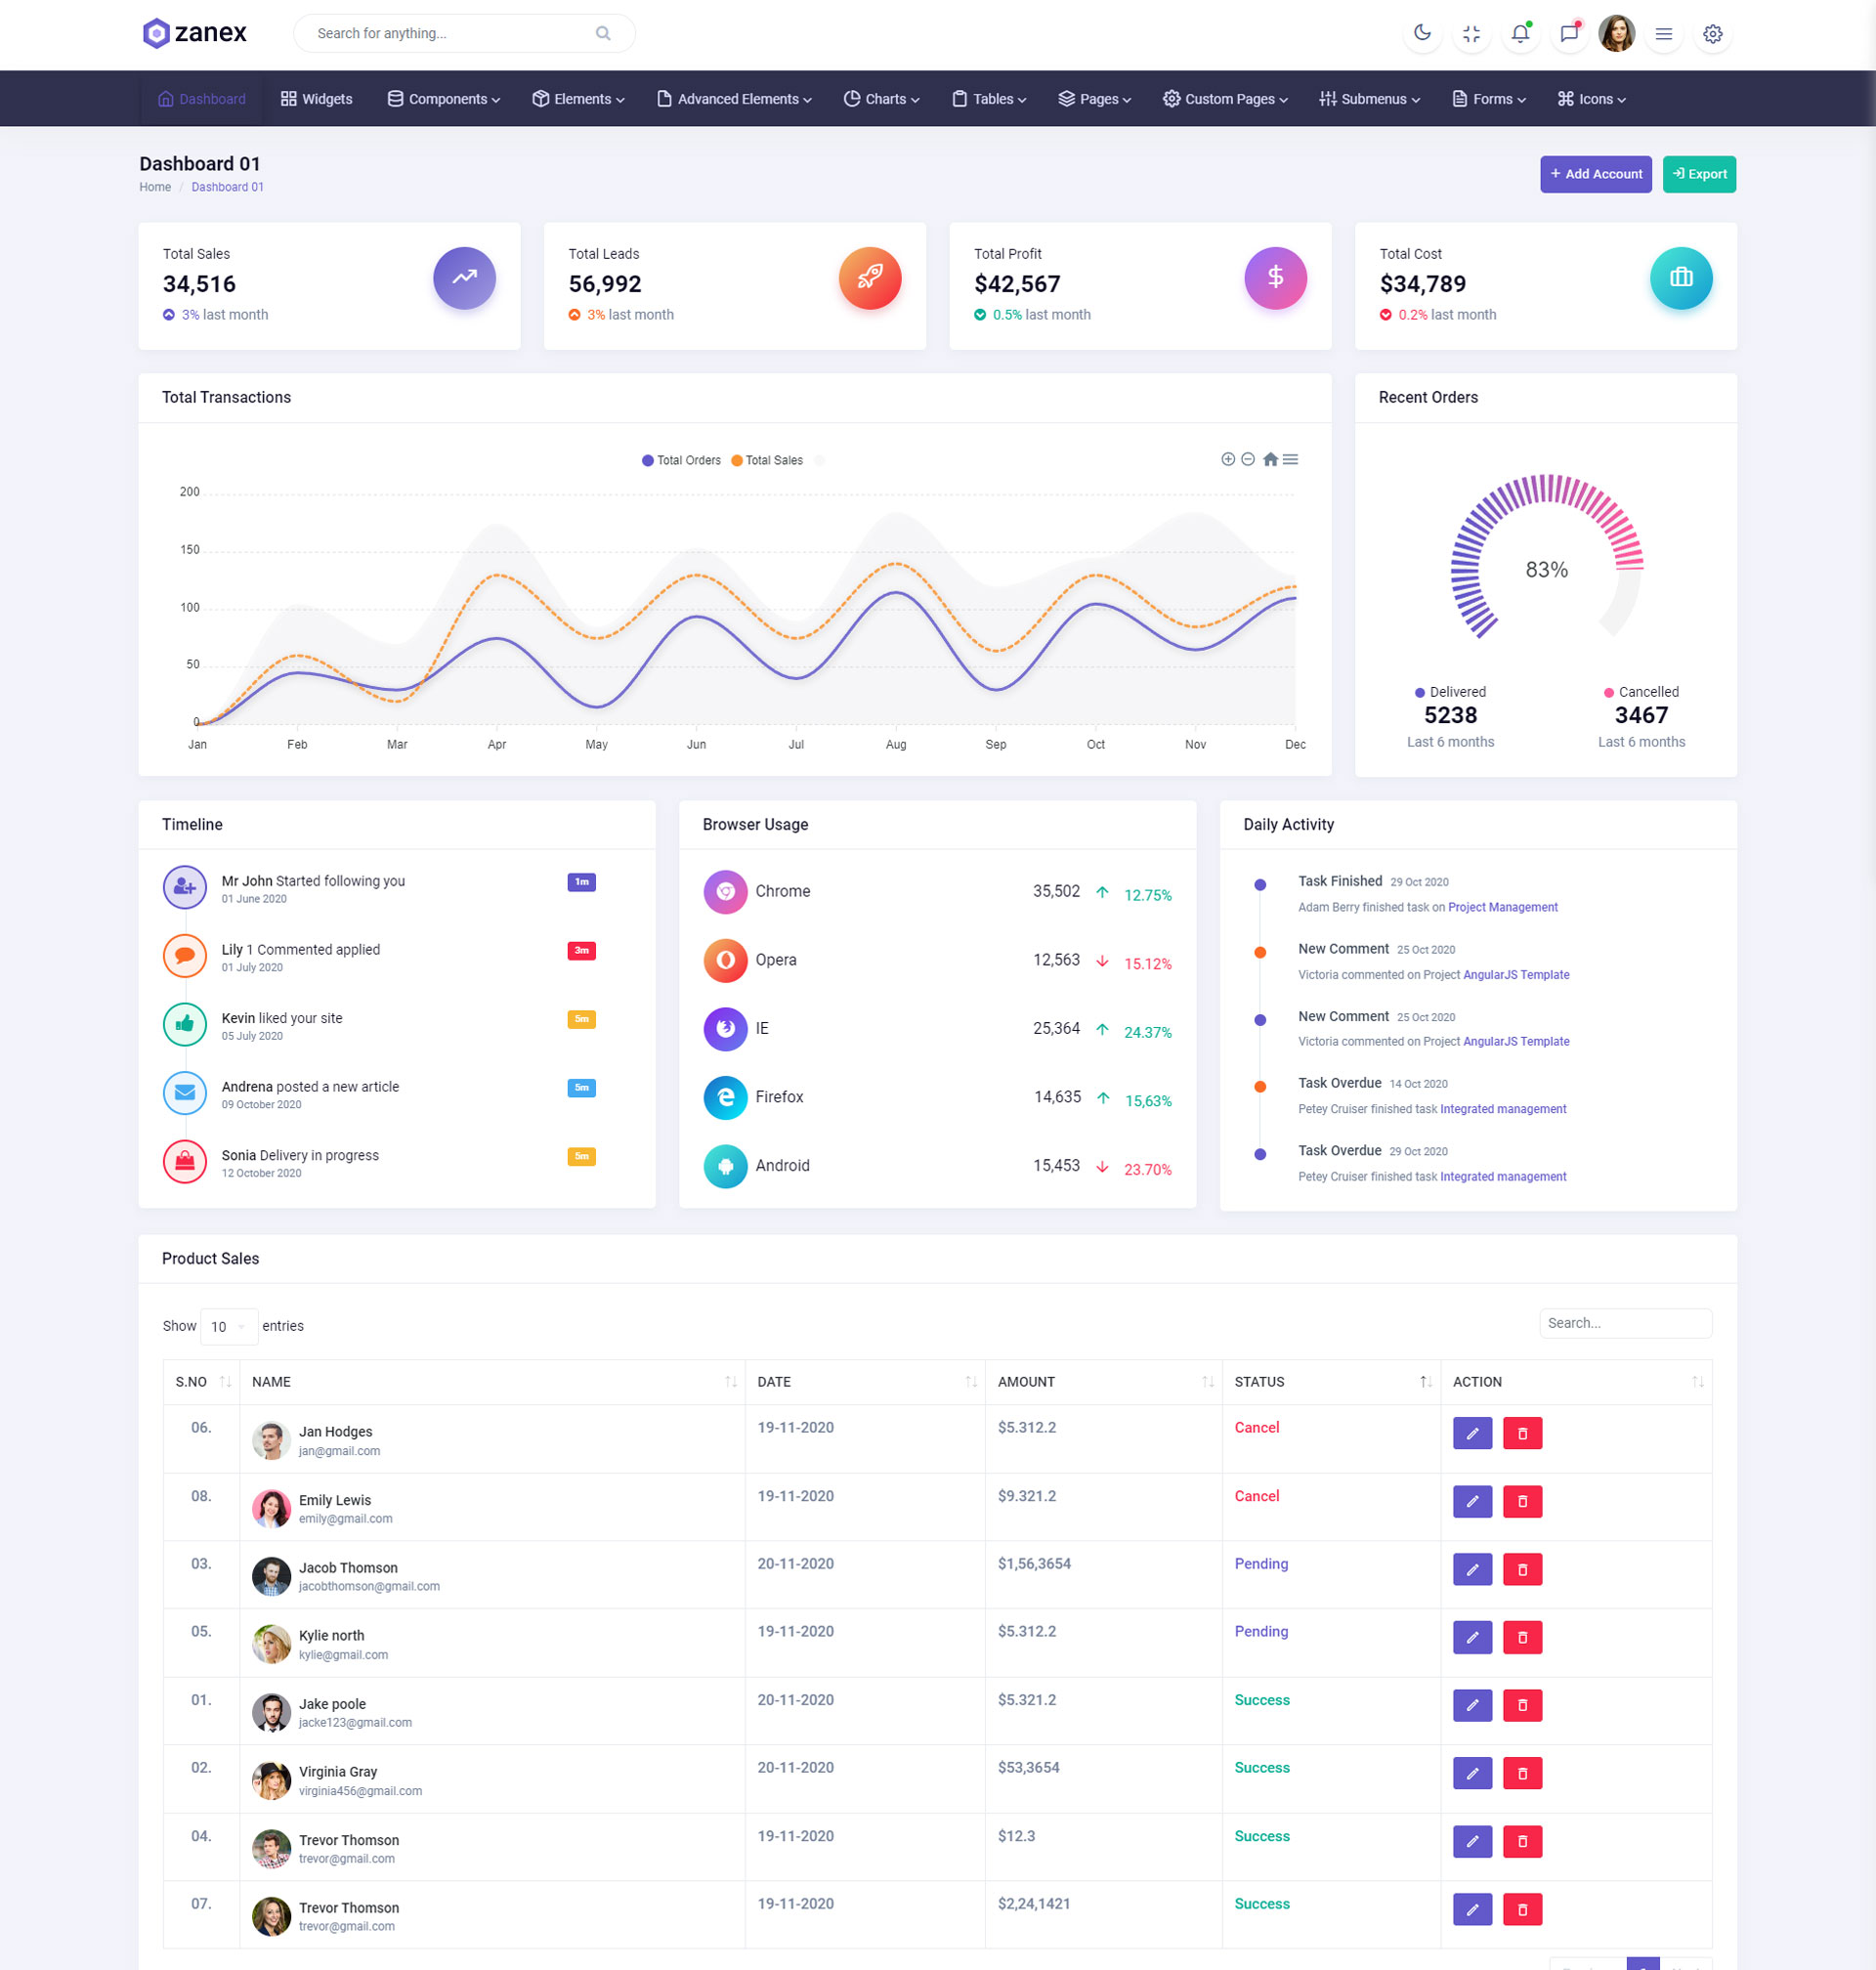
Task: Click the Add Account button
Action: click(x=1595, y=174)
